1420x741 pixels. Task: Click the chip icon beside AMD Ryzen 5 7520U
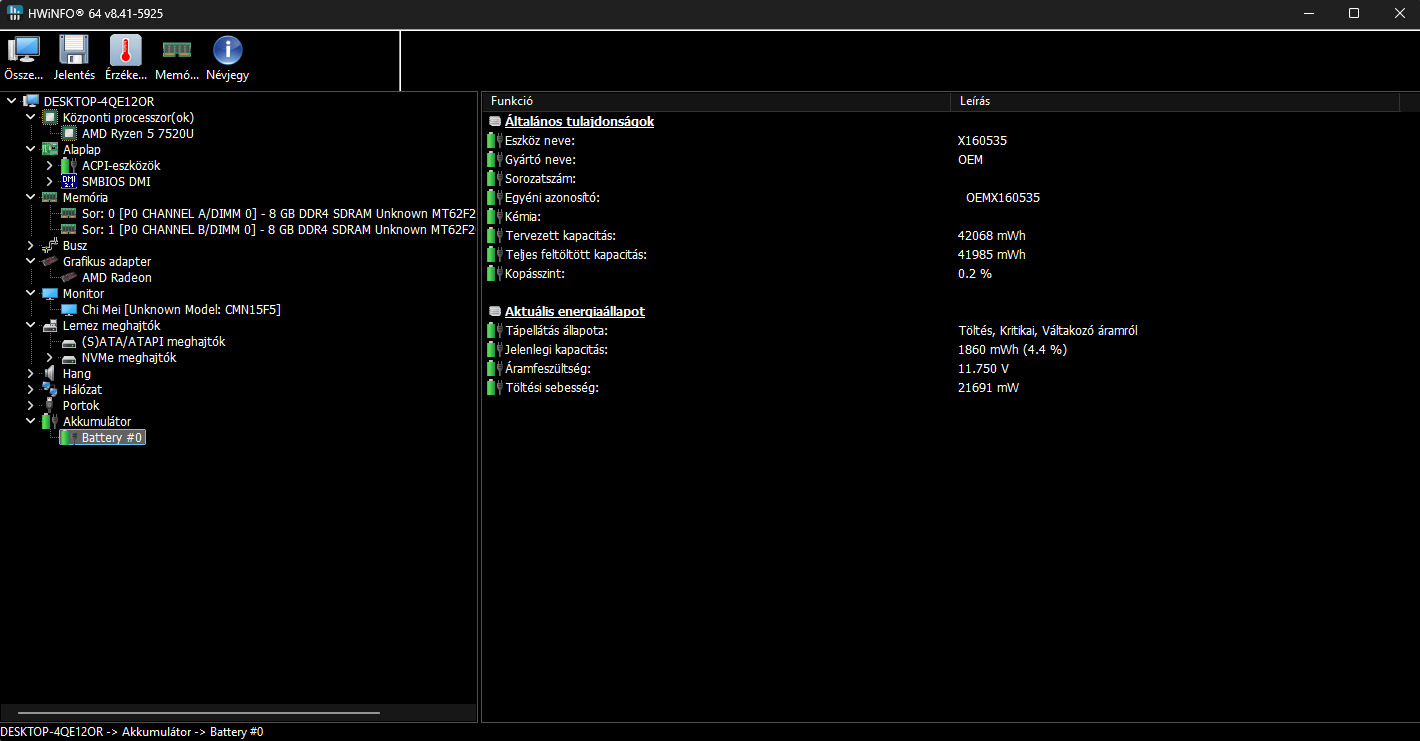coord(69,133)
